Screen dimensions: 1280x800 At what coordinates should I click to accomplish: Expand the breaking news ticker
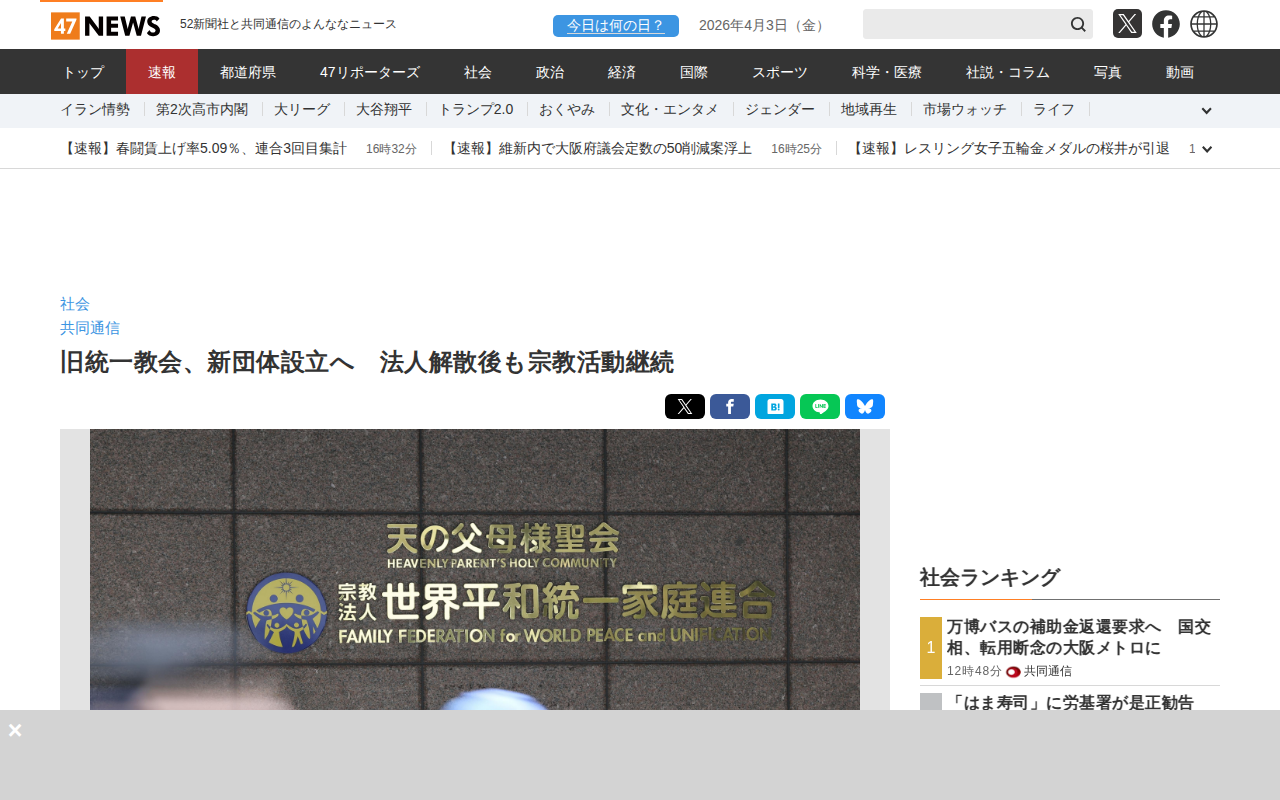[x=1207, y=149]
